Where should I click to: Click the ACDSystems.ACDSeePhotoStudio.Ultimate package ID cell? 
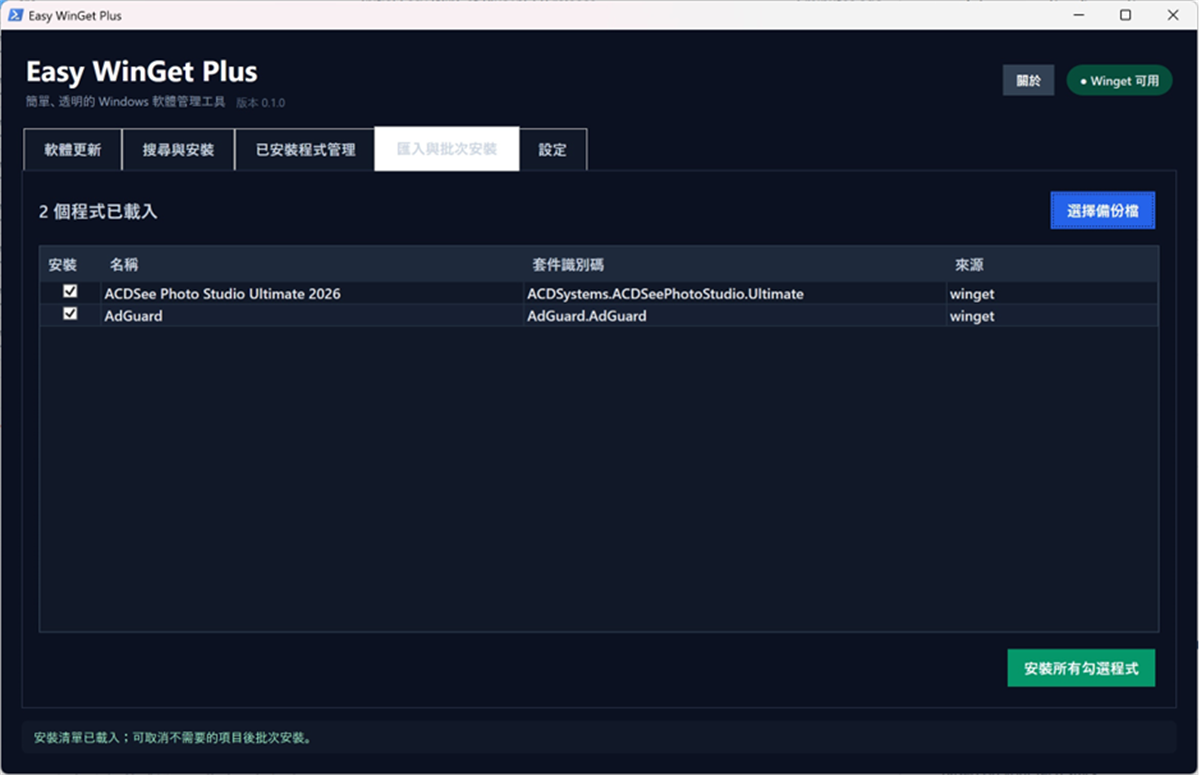[735, 293]
